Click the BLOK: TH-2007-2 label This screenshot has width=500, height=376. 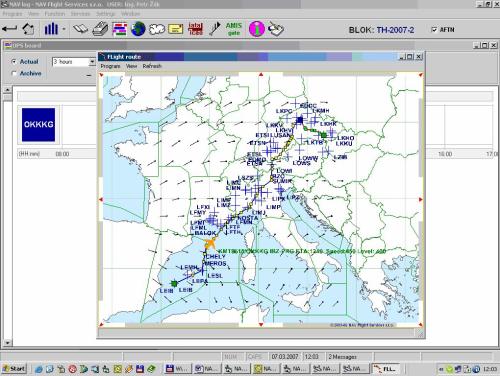381,30
